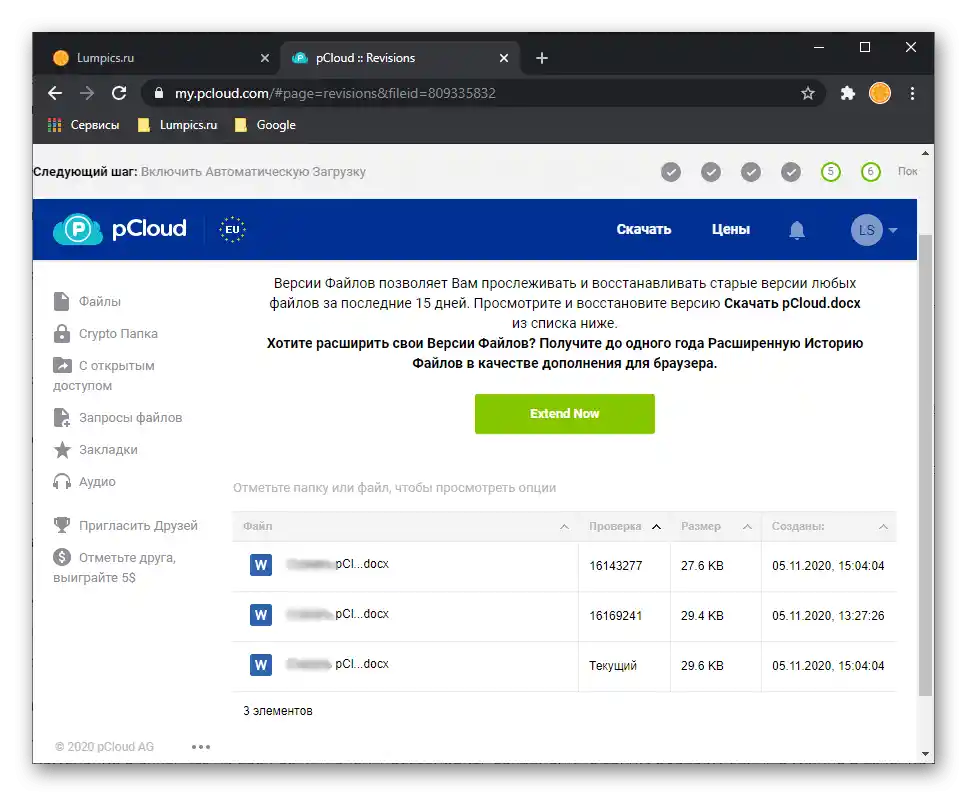
Task: Sort by Создана column arrow
Action: tap(883, 527)
